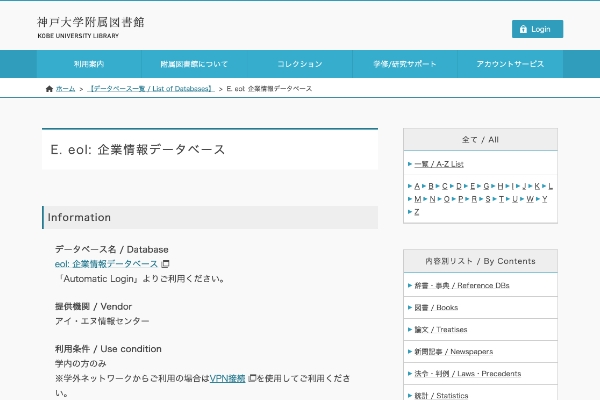Select letter E in the index
600x400 pixels.
(473, 186)
